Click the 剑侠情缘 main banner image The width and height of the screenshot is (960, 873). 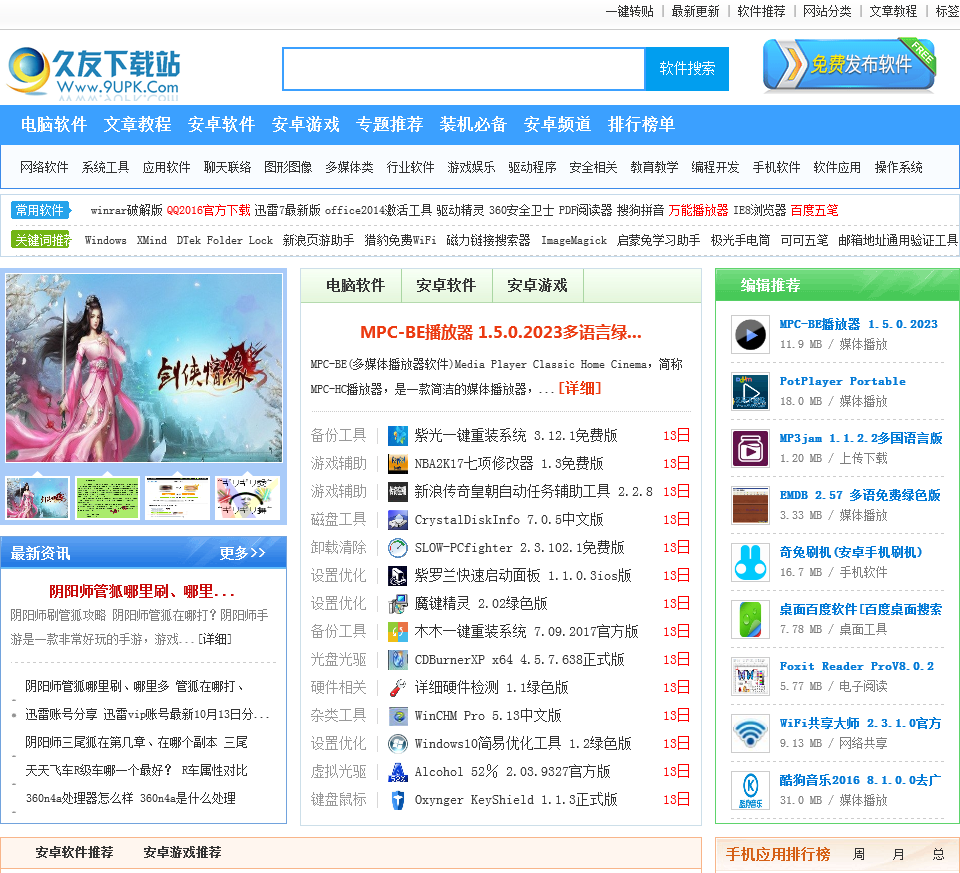point(144,368)
